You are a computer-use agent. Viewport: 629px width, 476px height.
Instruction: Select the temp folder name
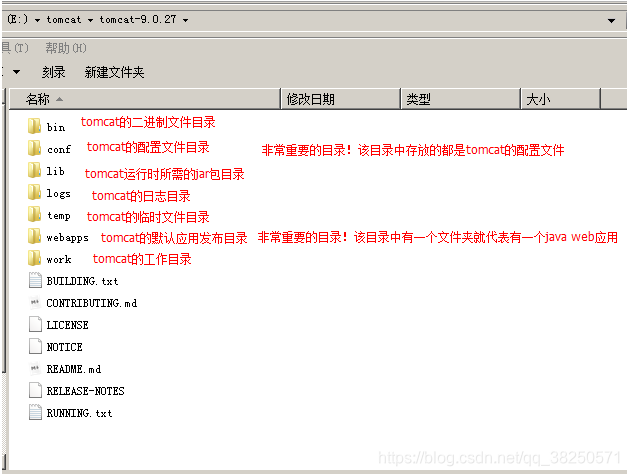tap(59, 216)
